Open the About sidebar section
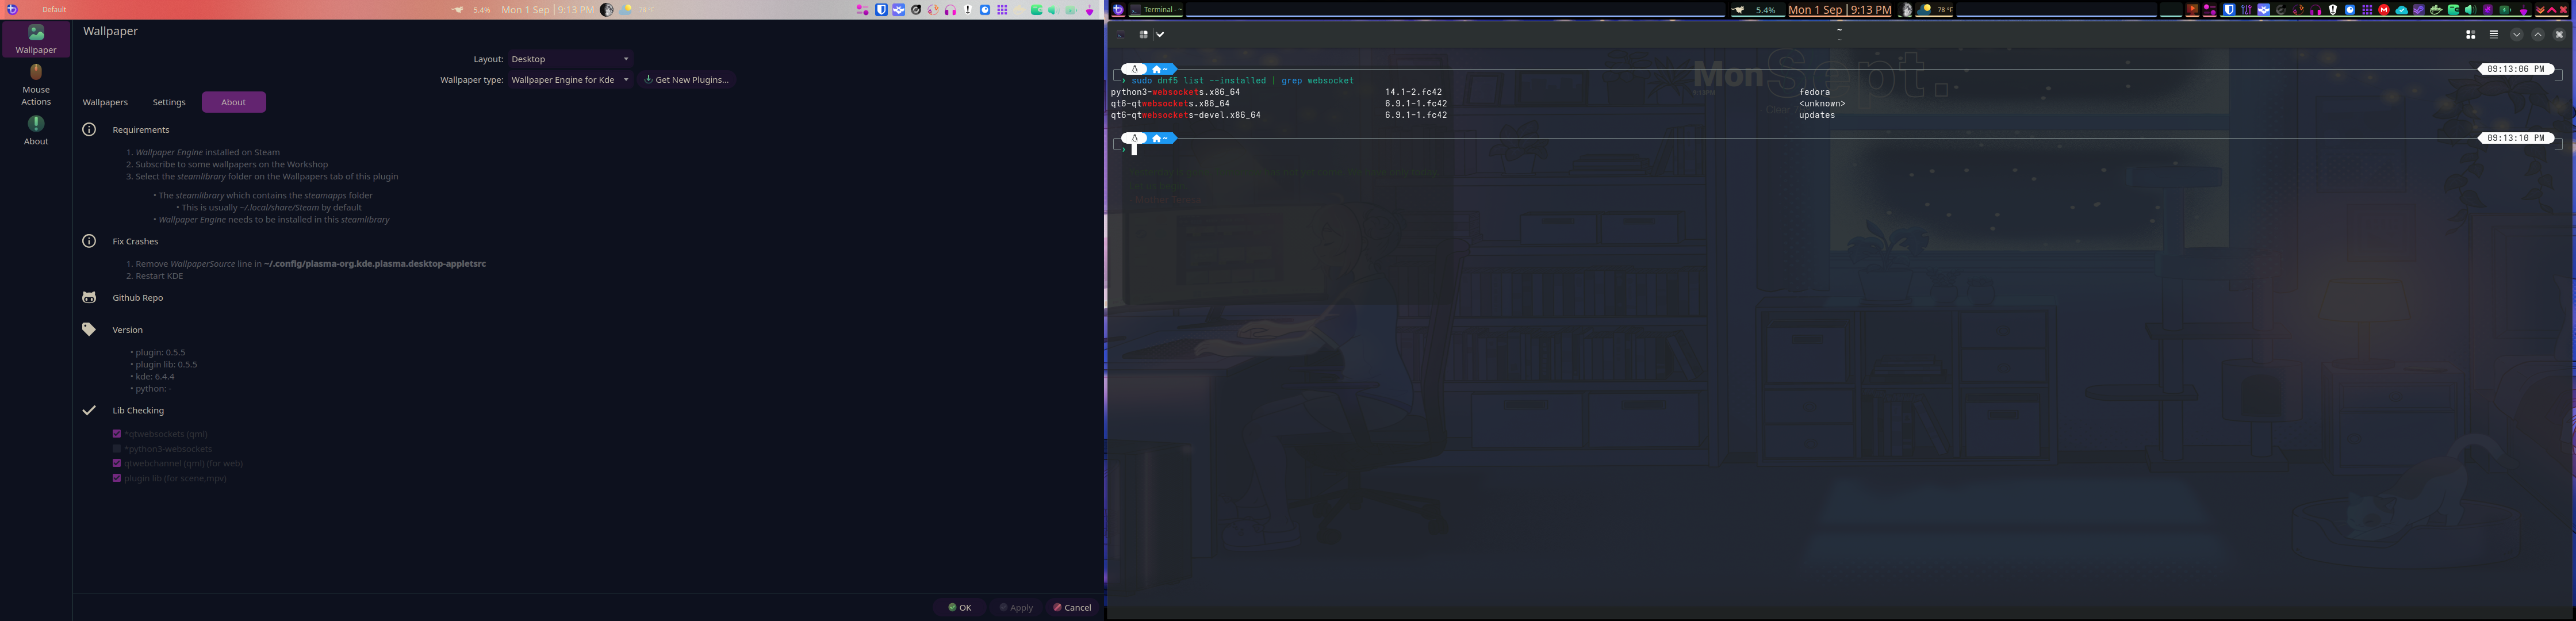 36,130
